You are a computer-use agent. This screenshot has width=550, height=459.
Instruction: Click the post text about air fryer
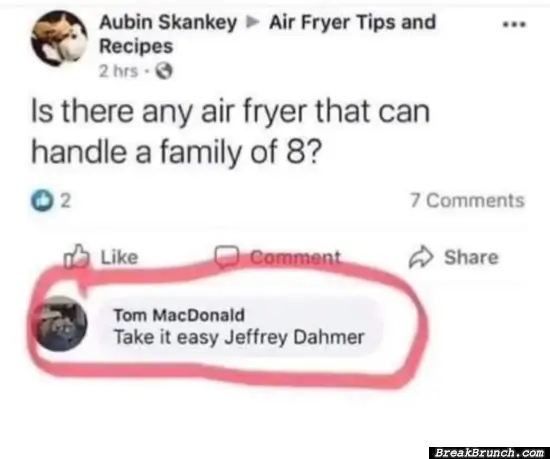(230, 132)
